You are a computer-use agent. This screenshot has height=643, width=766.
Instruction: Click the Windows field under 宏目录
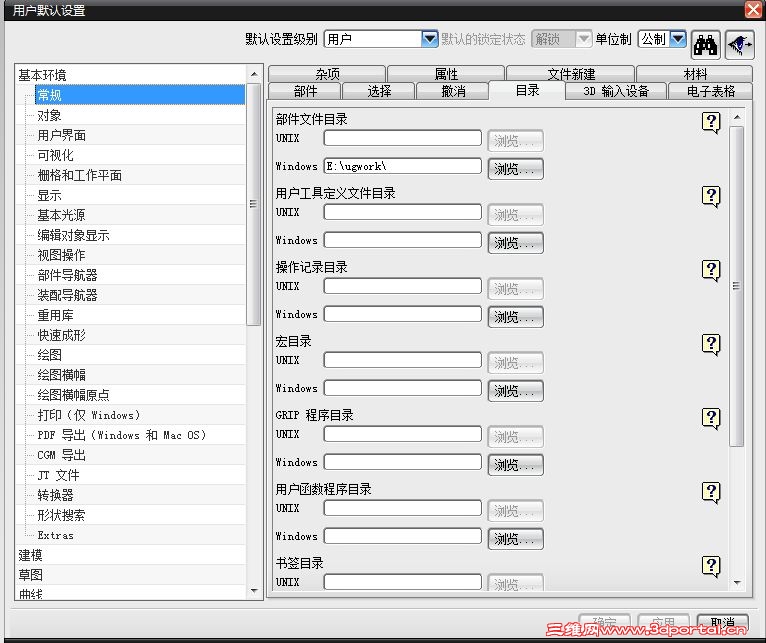pyautogui.click(x=403, y=388)
